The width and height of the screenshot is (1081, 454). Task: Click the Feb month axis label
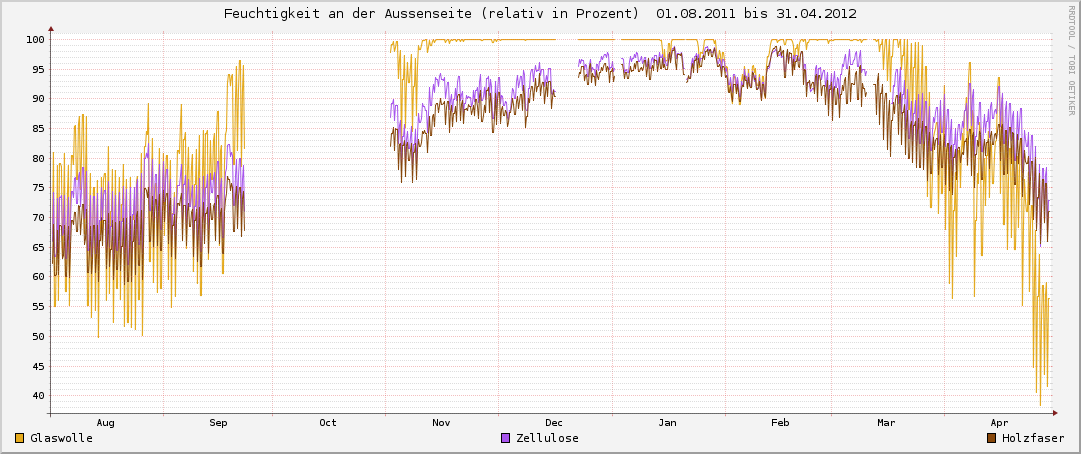tap(780, 422)
